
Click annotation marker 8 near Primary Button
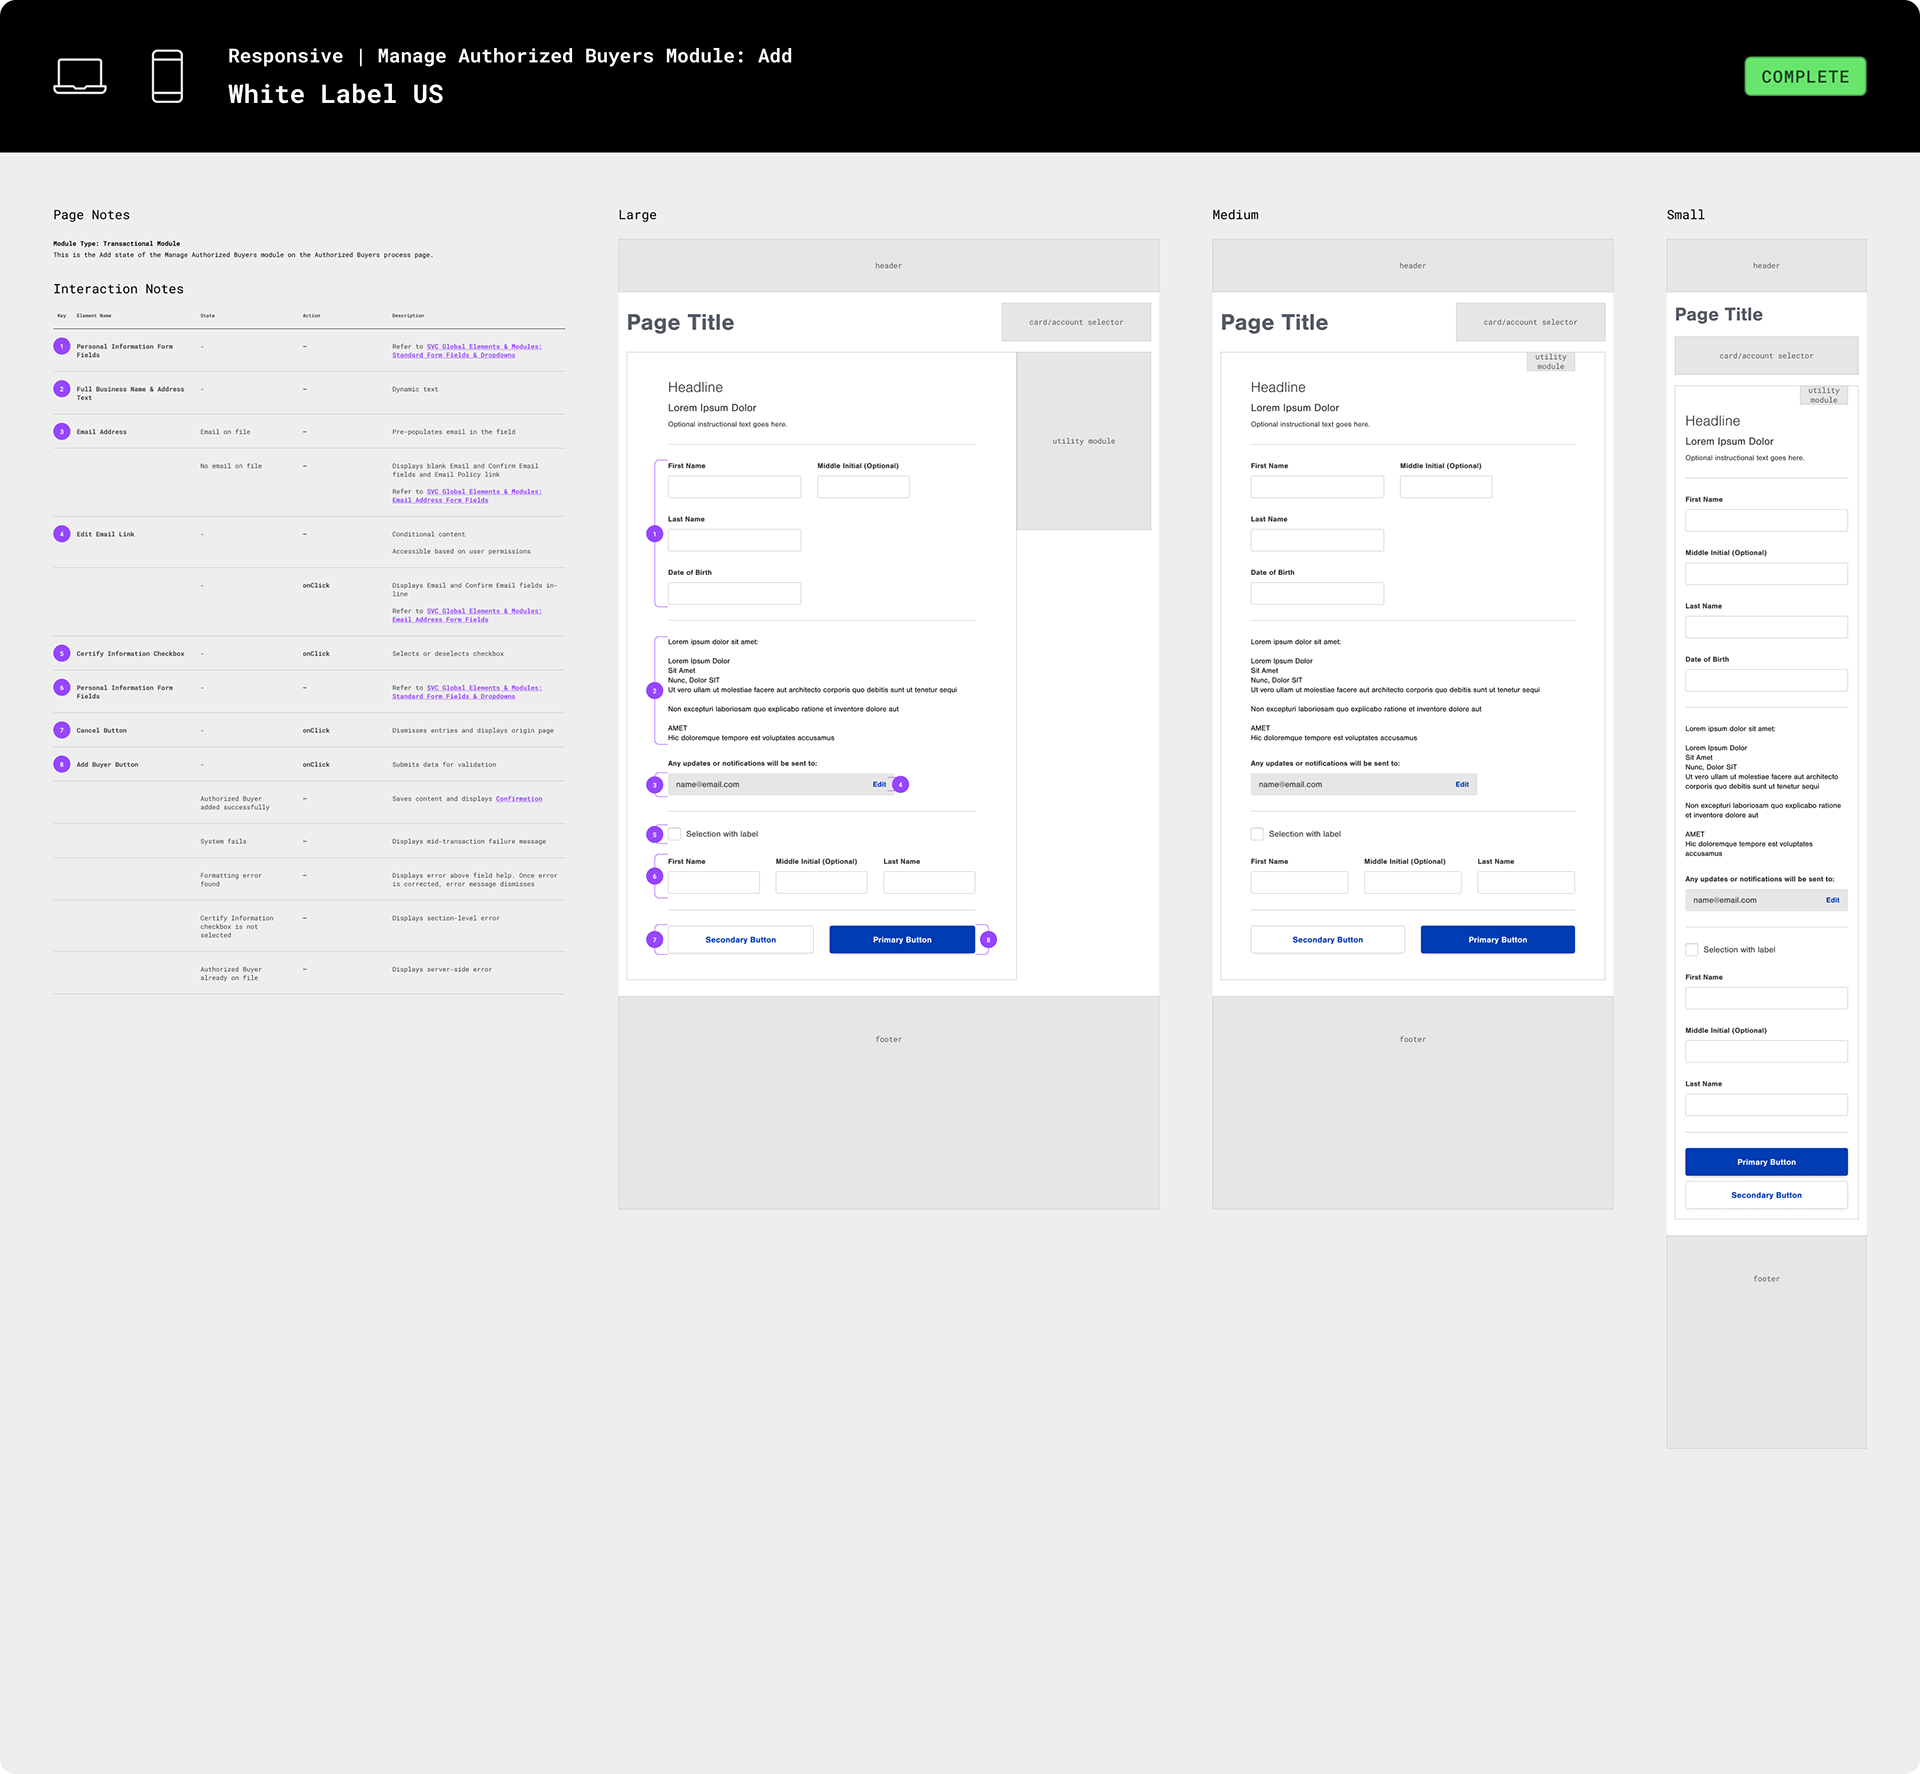pyautogui.click(x=988, y=940)
